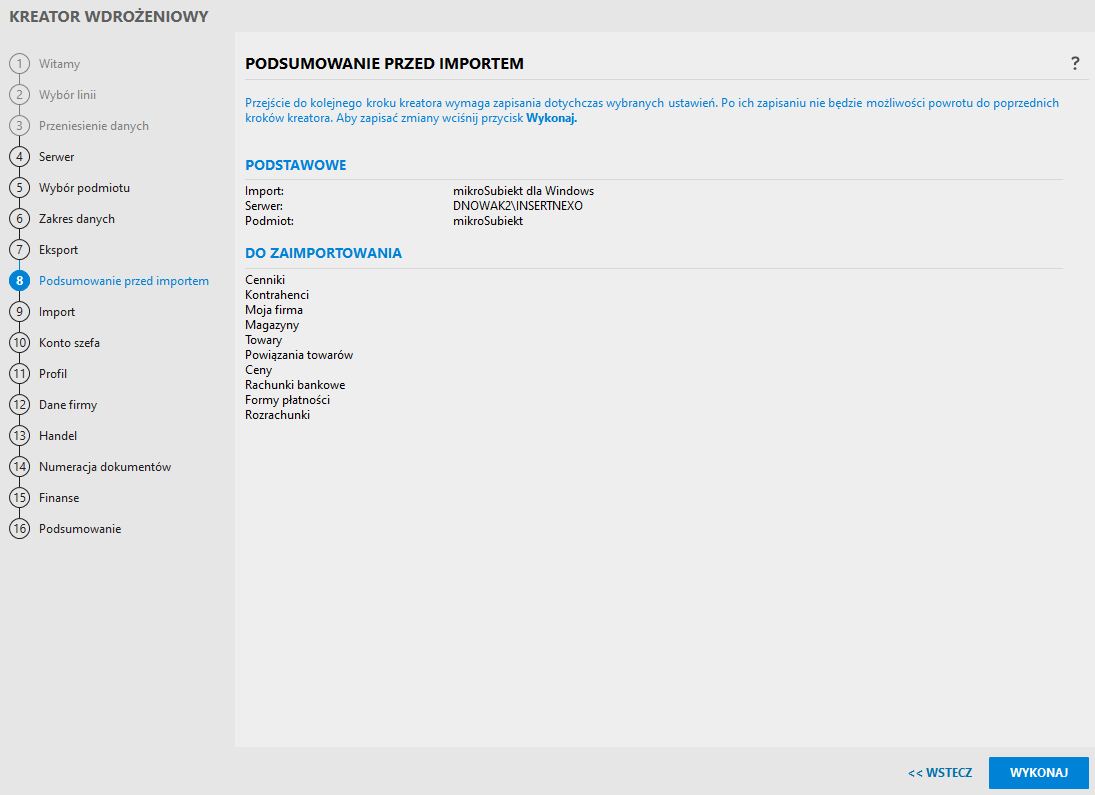1095x795 pixels.
Task: Click the Rachunki bankowe list entry
Action: click(295, 385)
